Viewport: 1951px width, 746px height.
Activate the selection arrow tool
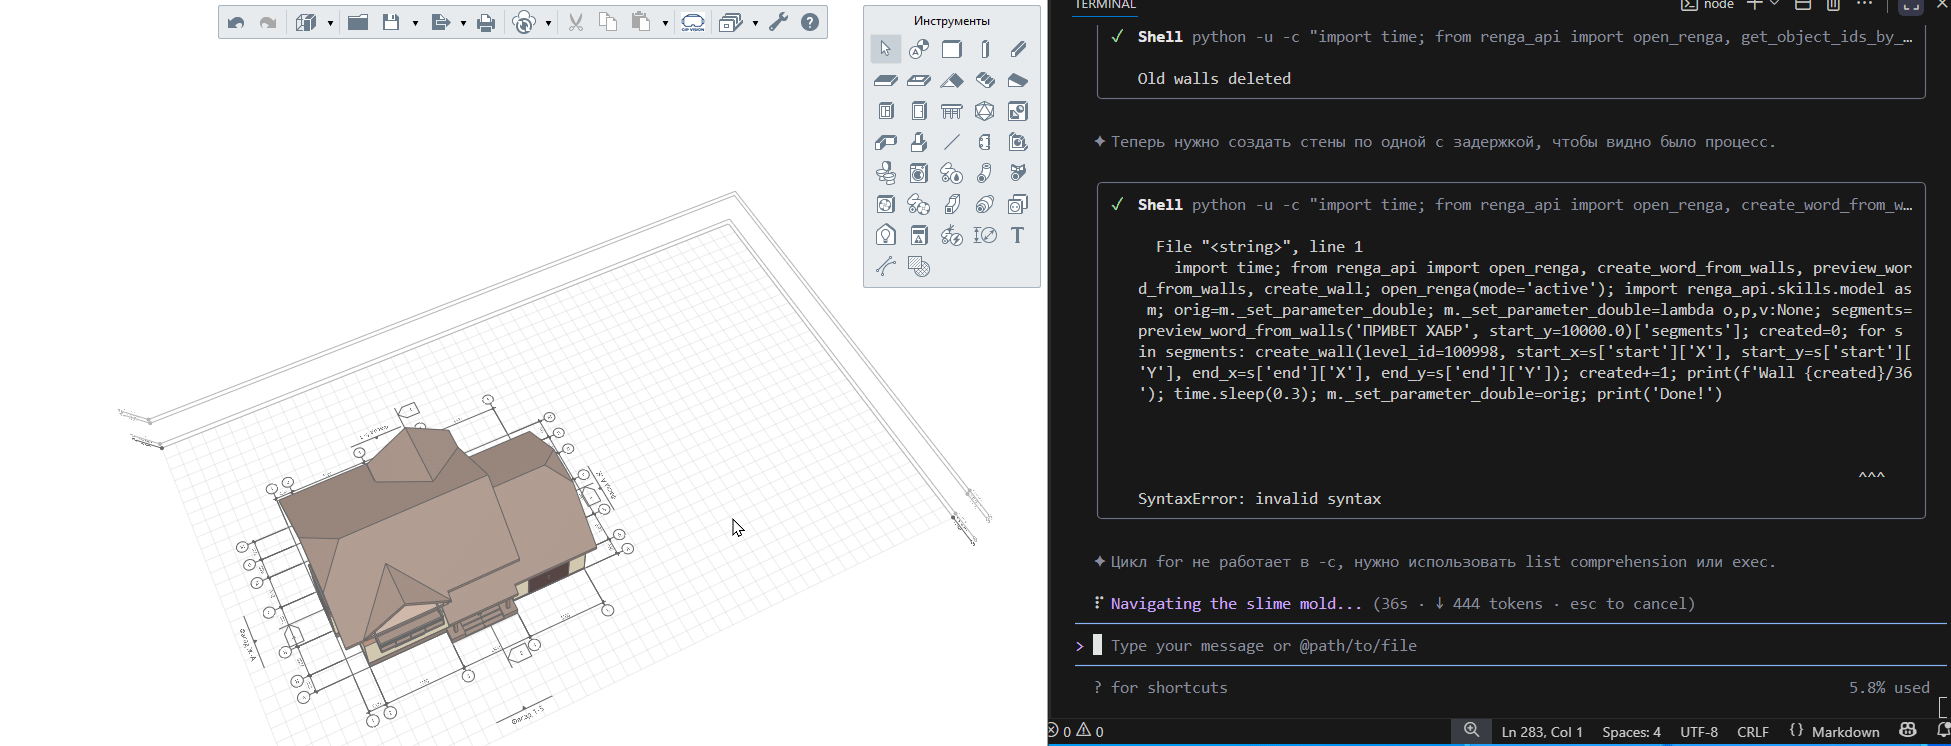click(x=885, y=49)
